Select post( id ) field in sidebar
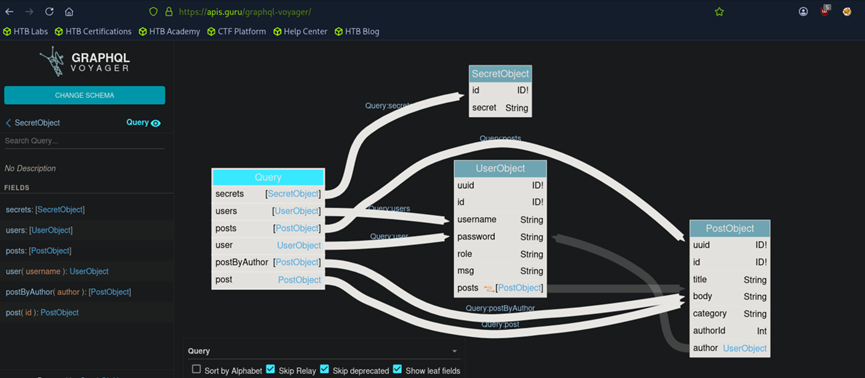865x378 pixels. (x=87, y=312)
